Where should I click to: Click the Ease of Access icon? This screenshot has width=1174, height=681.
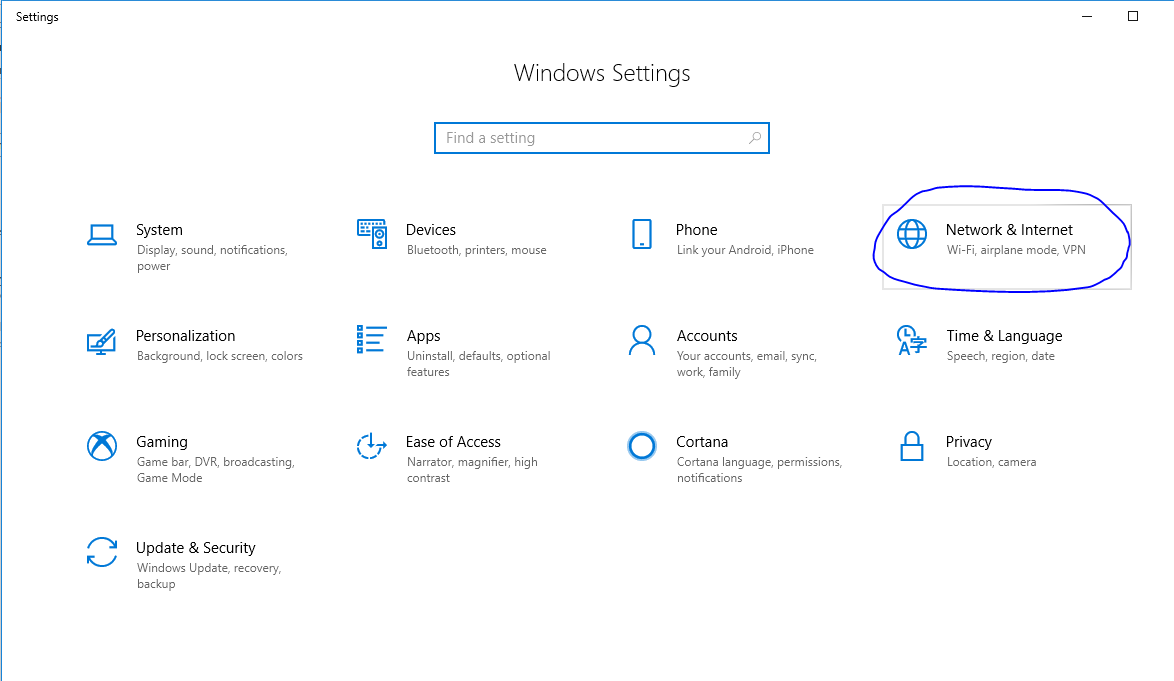pos(372,446)
